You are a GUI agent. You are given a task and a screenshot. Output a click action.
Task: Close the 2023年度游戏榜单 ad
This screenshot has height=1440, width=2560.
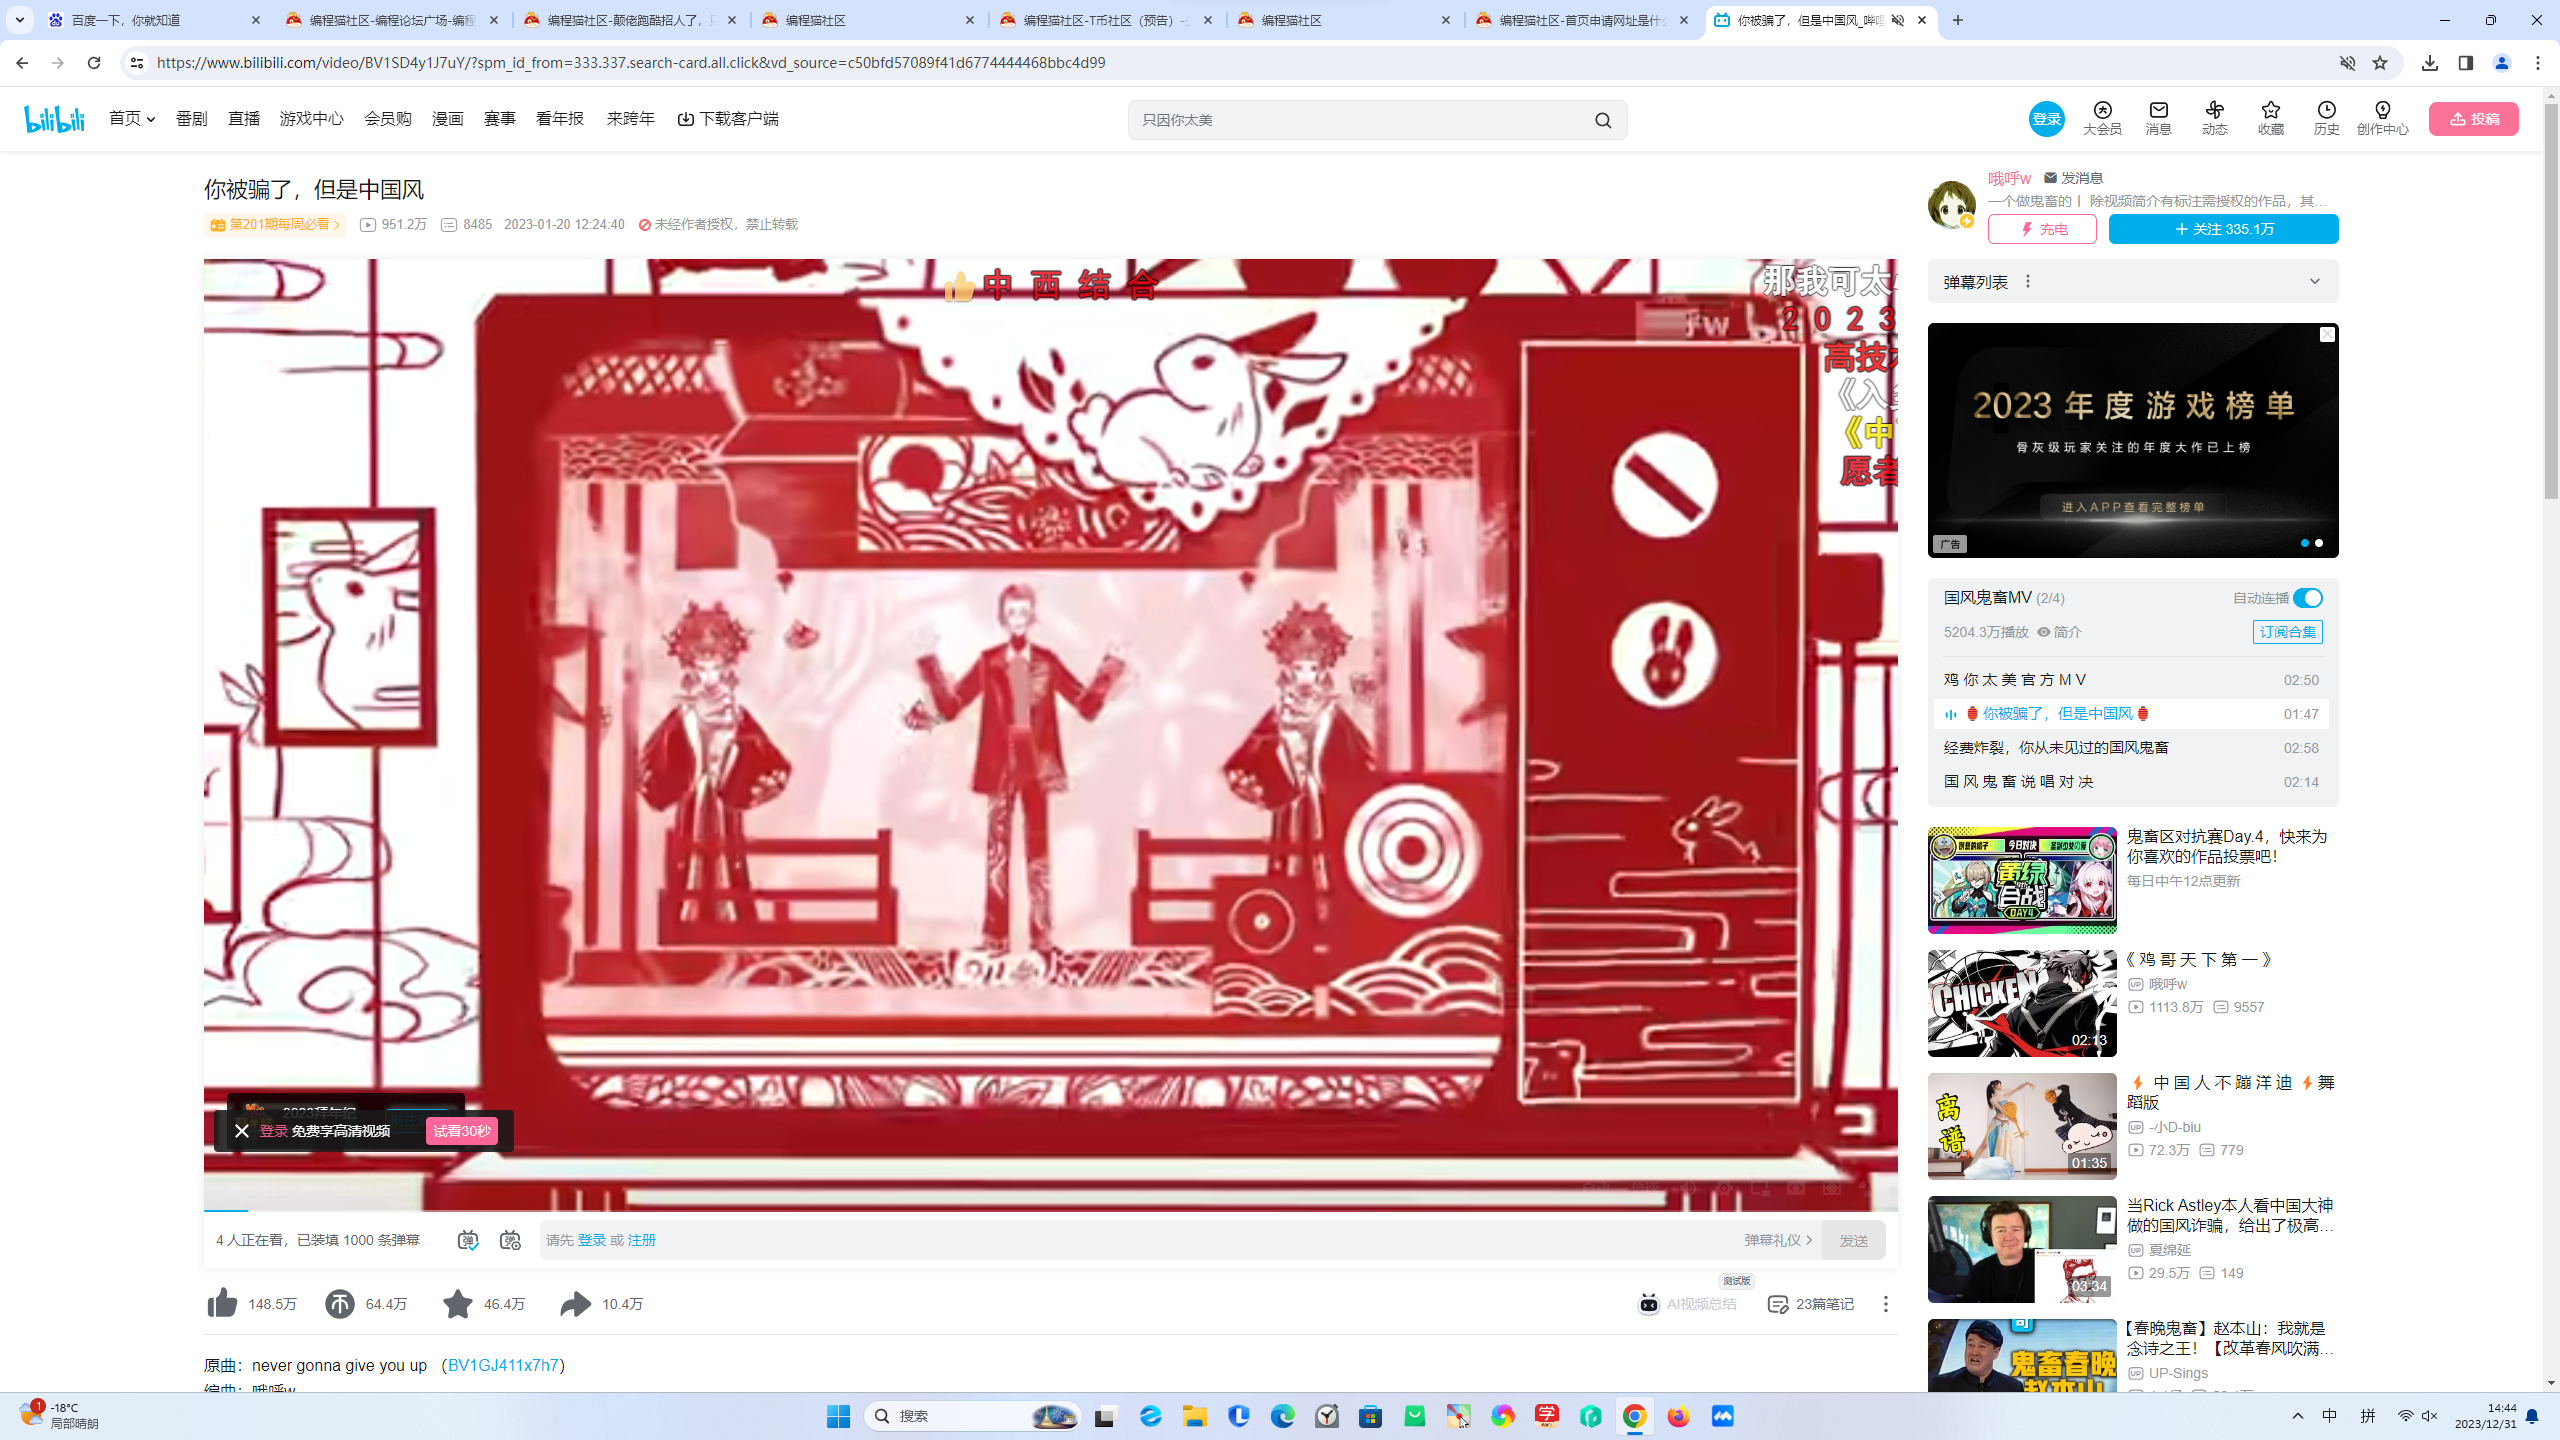tap(2327, 334)
